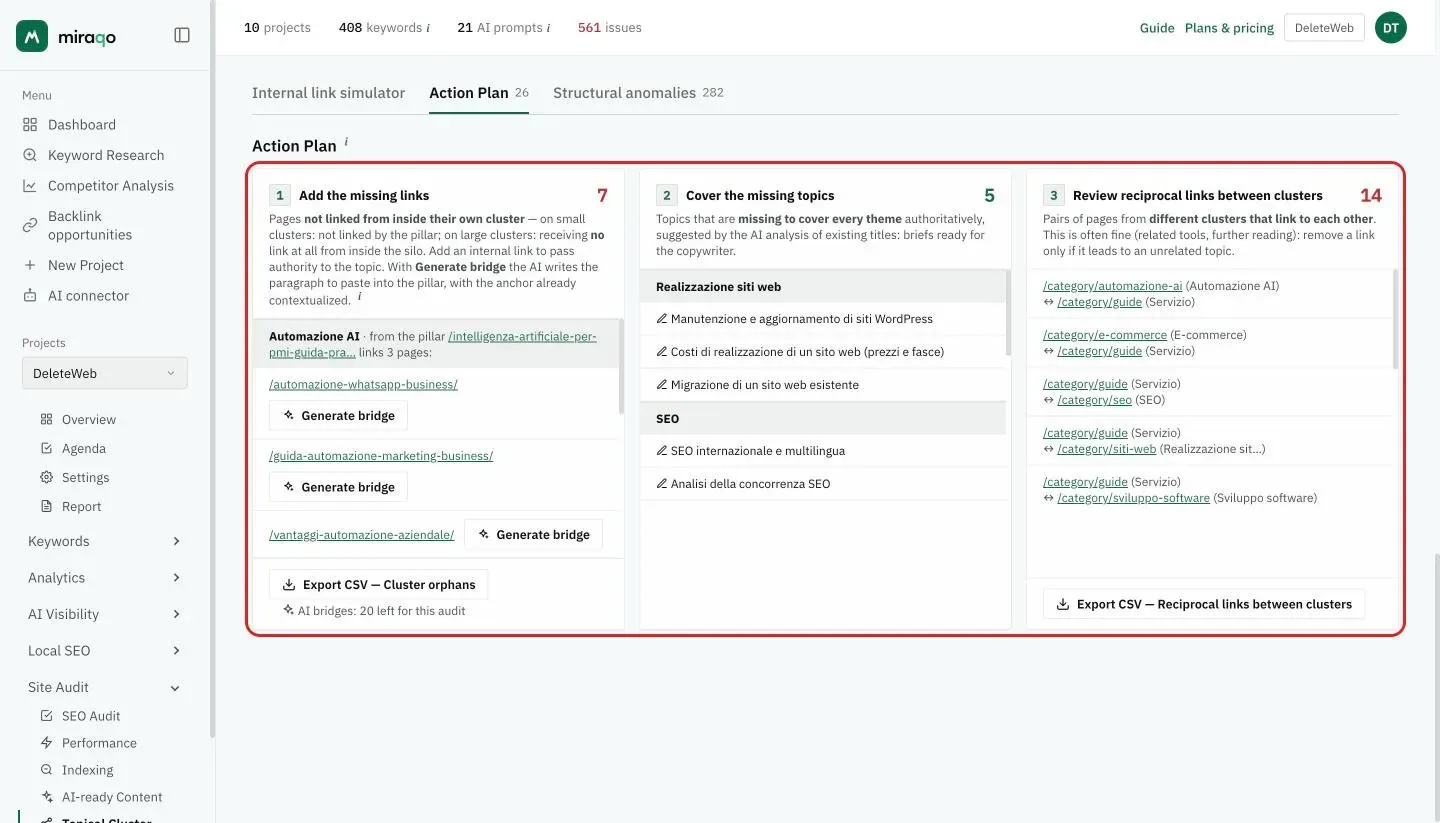Expand the Analytics menu section
Screen dimensions: 1440x823
click(x=105, y=578)
